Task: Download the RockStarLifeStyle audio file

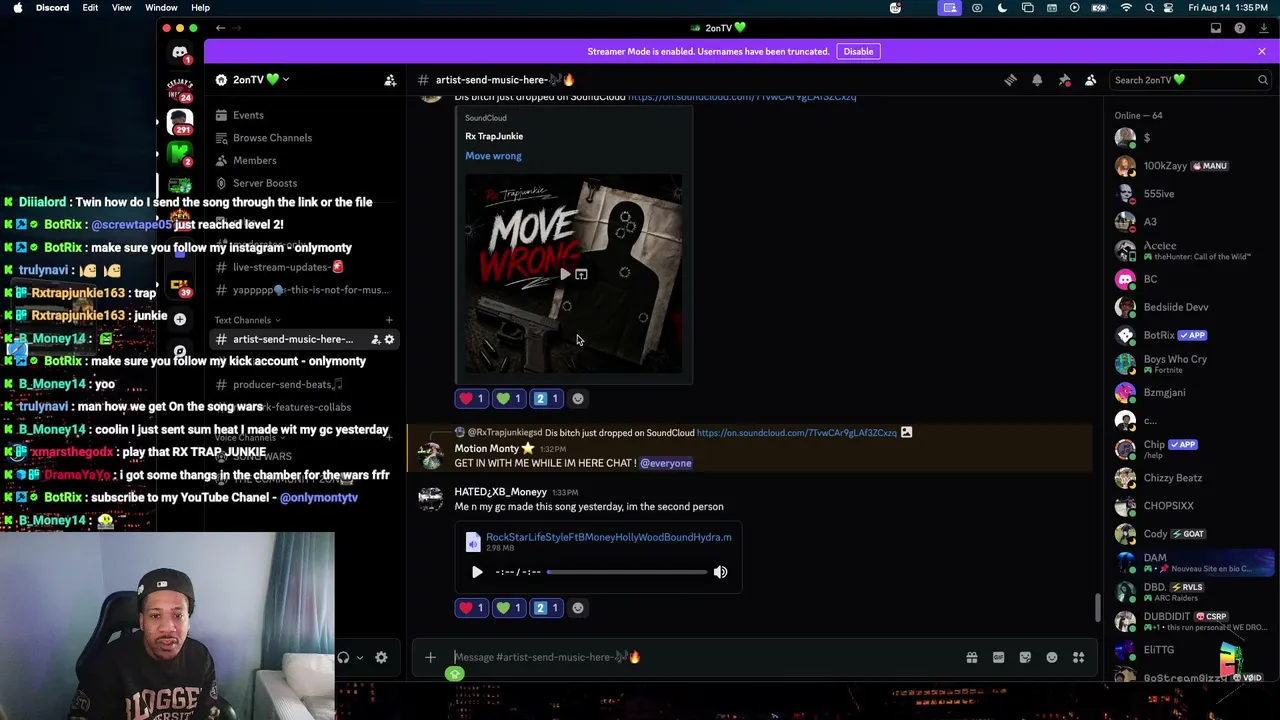Action: (608, 537)
